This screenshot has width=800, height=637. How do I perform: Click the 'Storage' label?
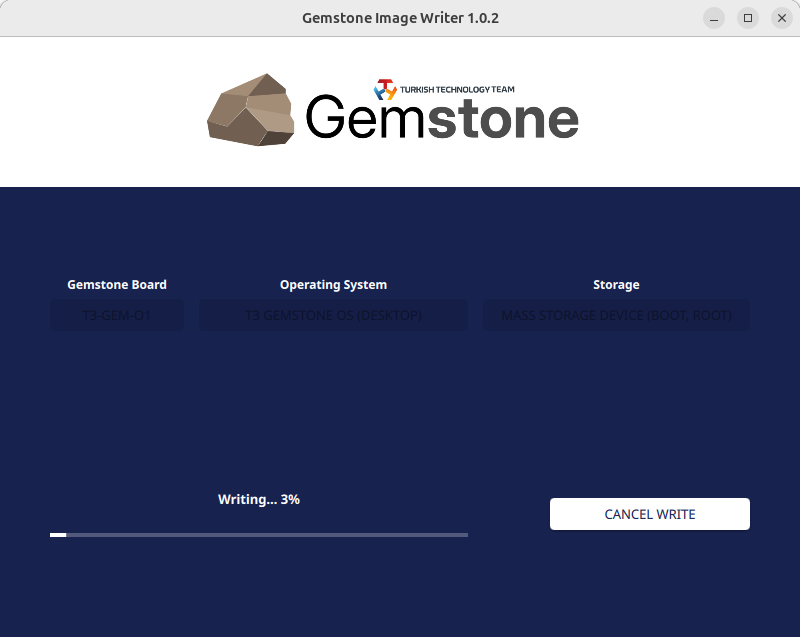[616, 285]
